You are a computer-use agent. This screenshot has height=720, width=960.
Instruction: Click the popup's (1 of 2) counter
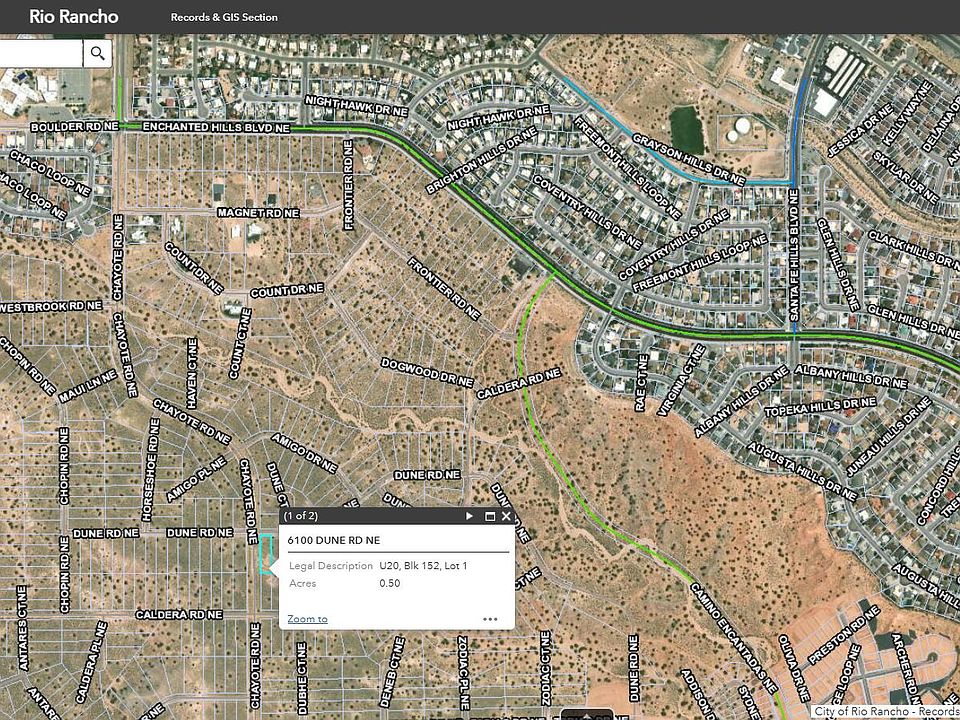(x=302, y=516)
